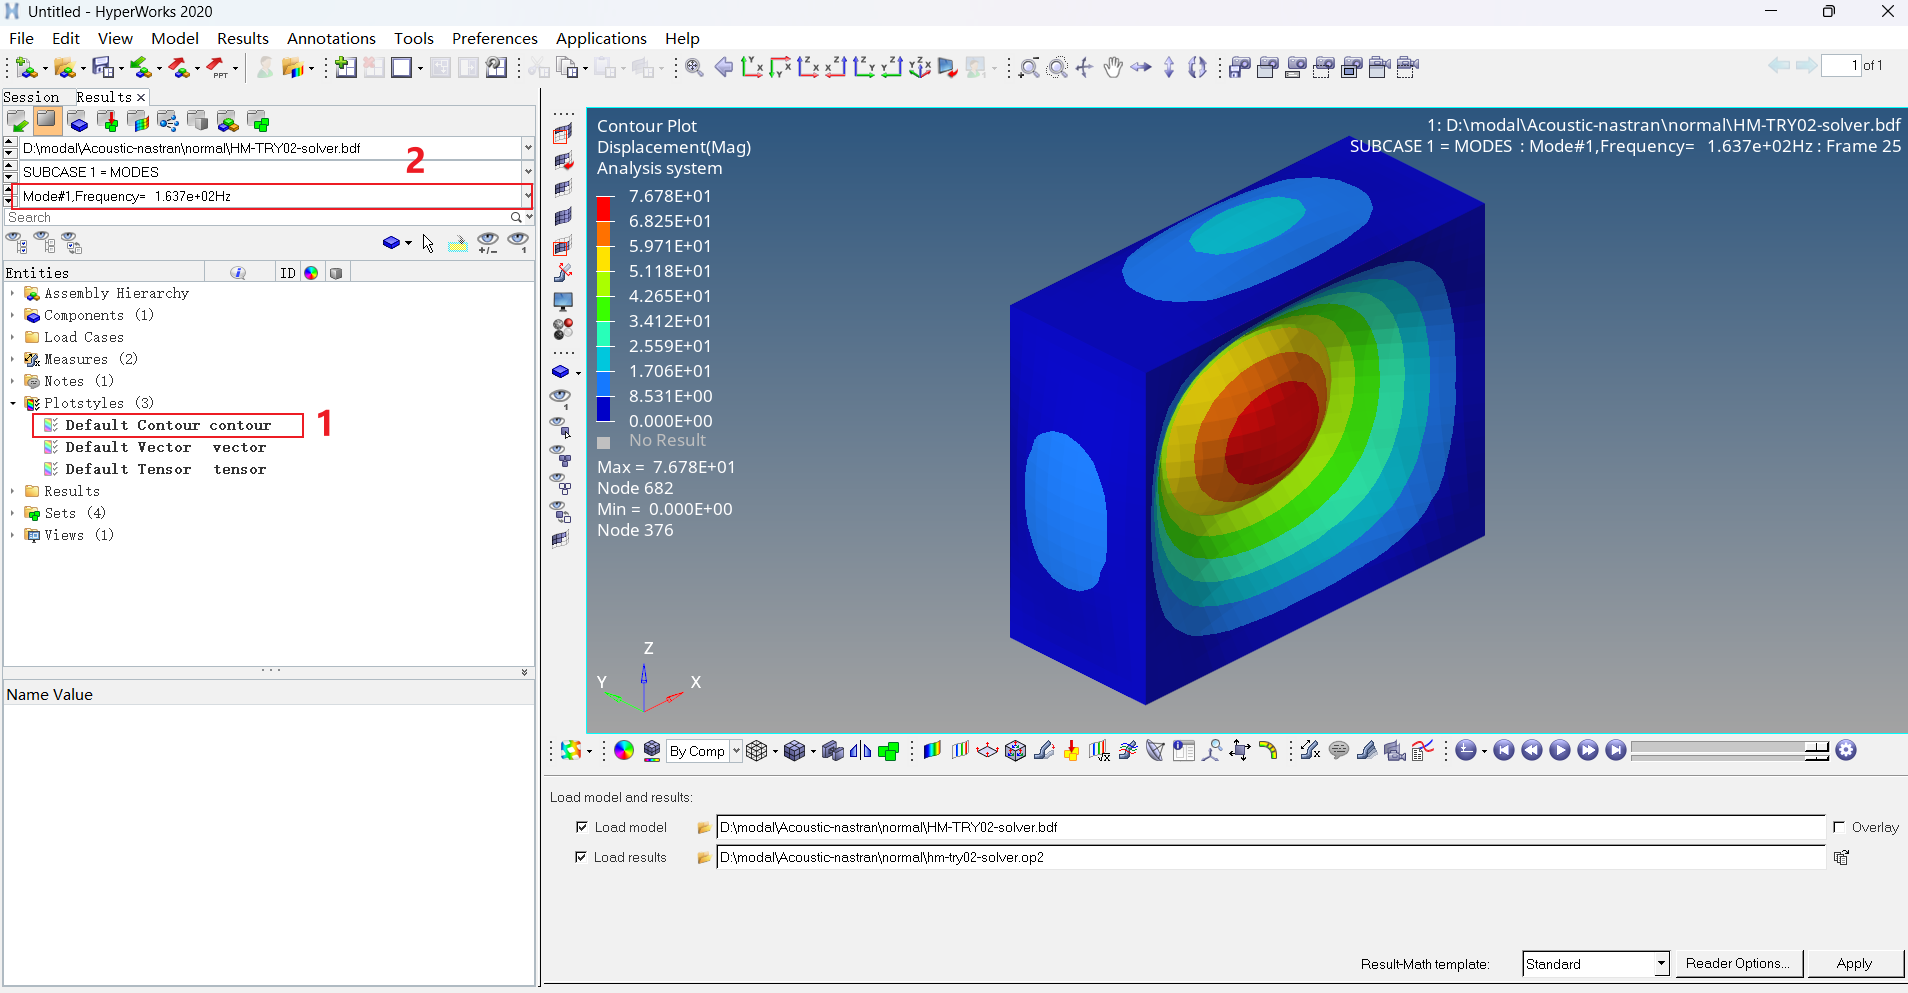
Task: Uncheck the Overlay checkbox
Action: [1840, 827]
